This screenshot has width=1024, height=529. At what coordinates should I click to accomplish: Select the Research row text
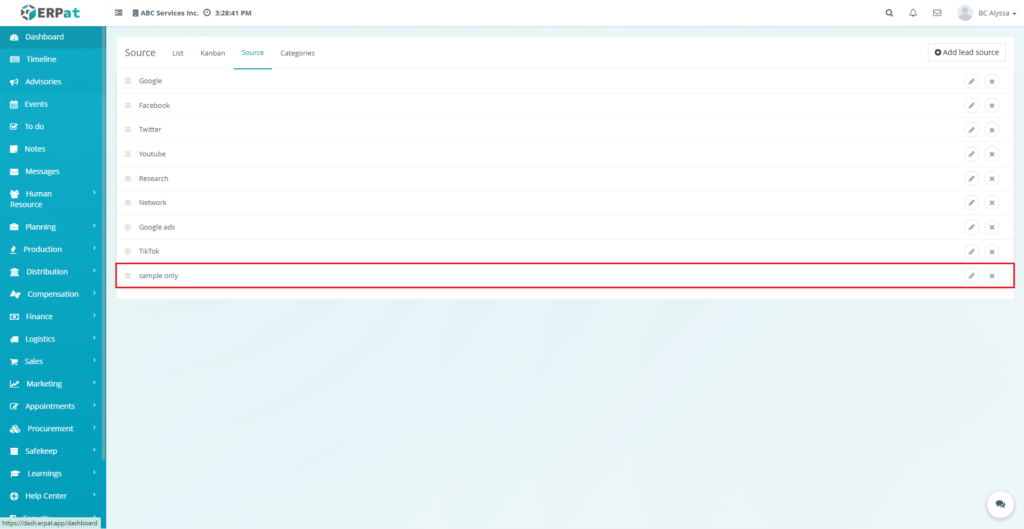click(x=153, y=178)
